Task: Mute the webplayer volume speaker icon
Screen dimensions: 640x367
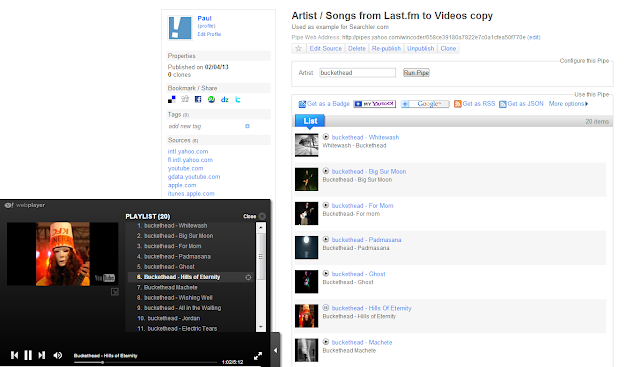Action: pyautogui.click(x=58, y=355)
